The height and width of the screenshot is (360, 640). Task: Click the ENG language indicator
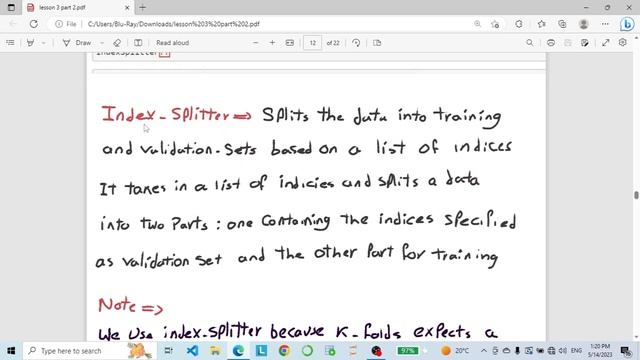pos(576,351)
